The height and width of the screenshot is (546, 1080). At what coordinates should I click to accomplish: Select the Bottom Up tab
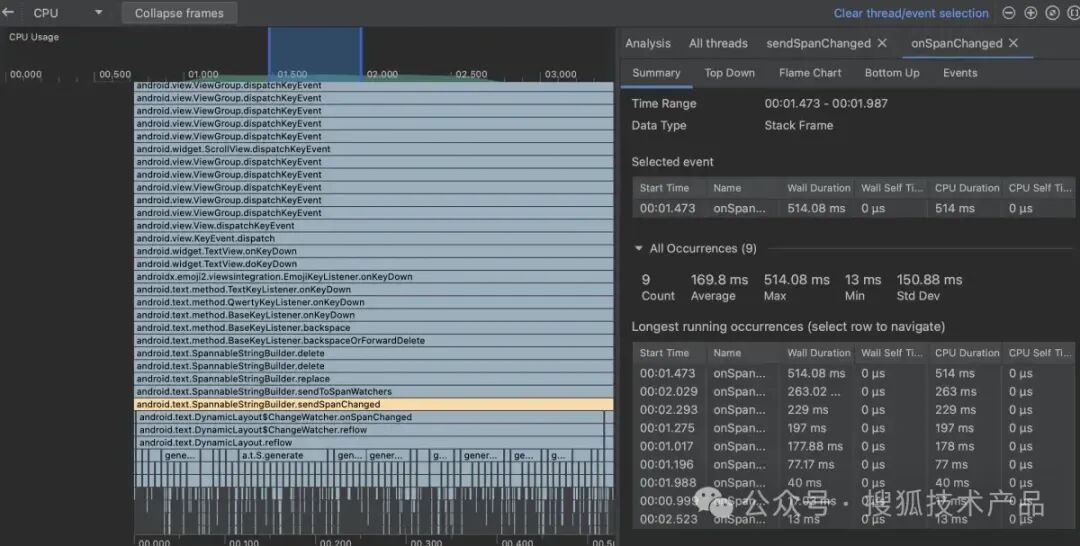[892, 73]
